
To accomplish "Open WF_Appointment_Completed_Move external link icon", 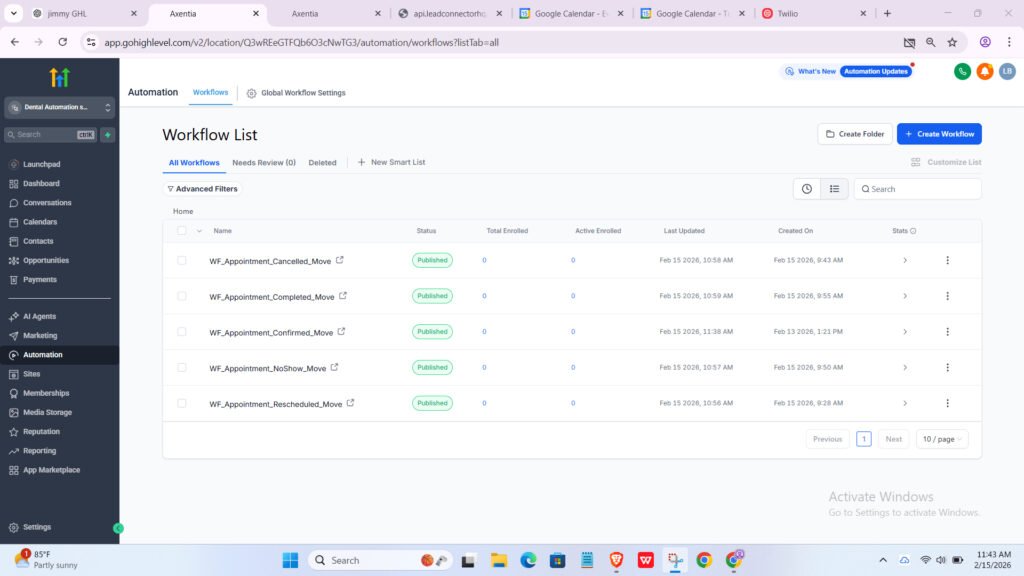I will click(343, 296).
